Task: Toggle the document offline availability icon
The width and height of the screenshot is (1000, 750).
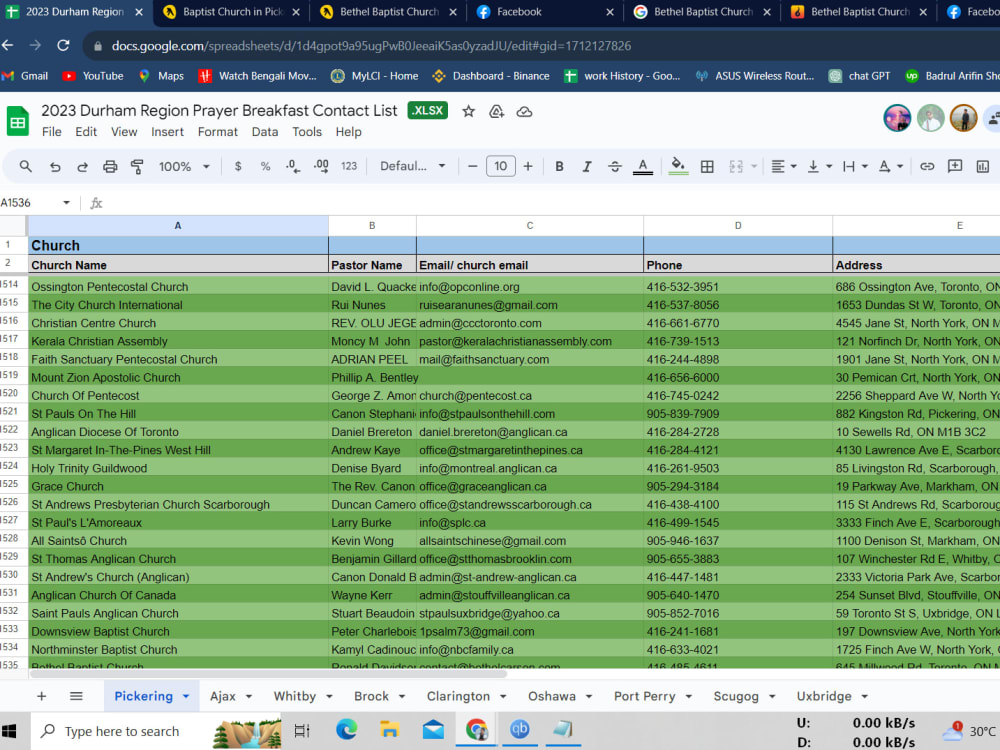Action: (x=524, y=111)
